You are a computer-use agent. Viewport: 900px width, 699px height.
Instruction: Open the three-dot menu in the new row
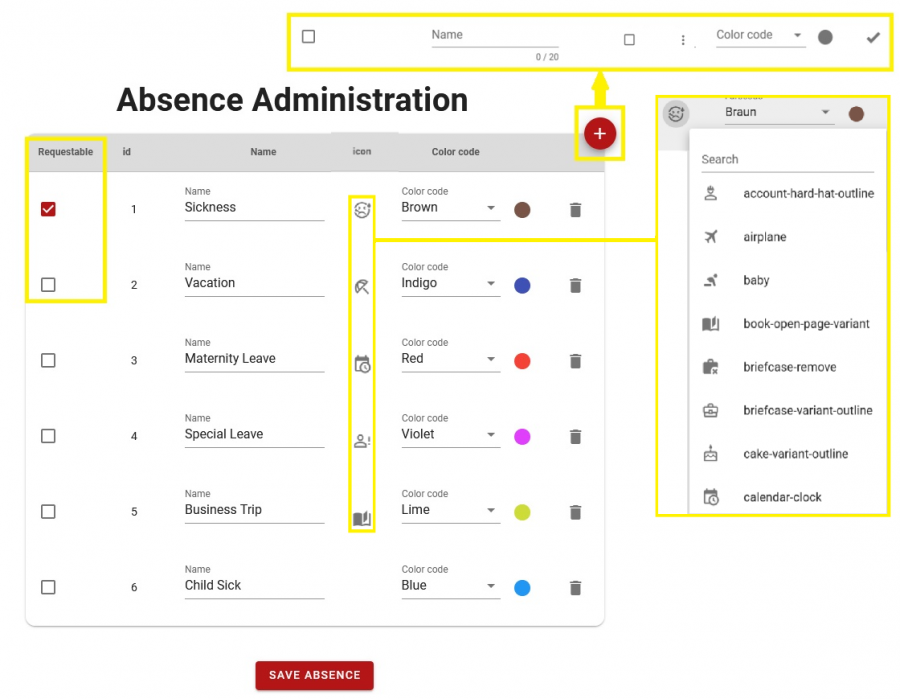pyautogui.click(x=682, y=38)
